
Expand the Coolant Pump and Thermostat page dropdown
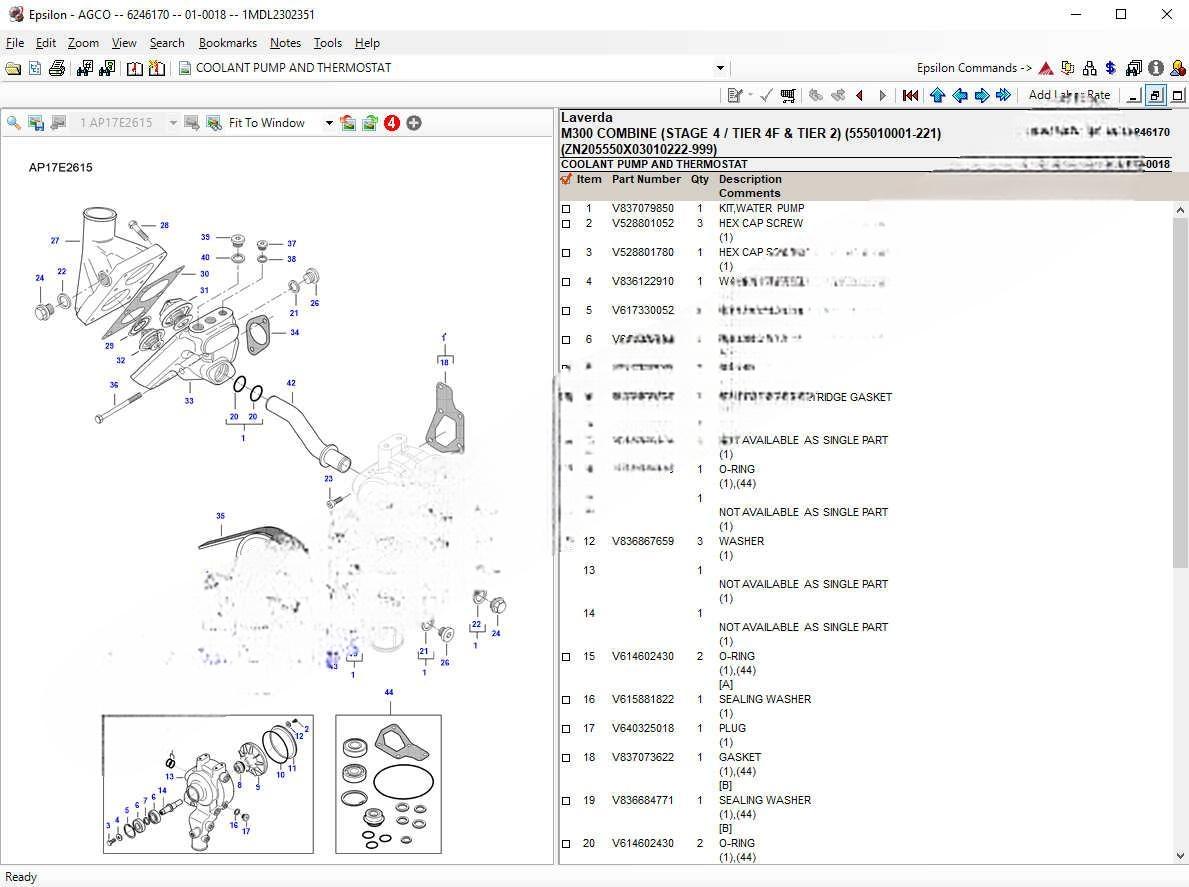pyautogui.click(x=720, y=68)
